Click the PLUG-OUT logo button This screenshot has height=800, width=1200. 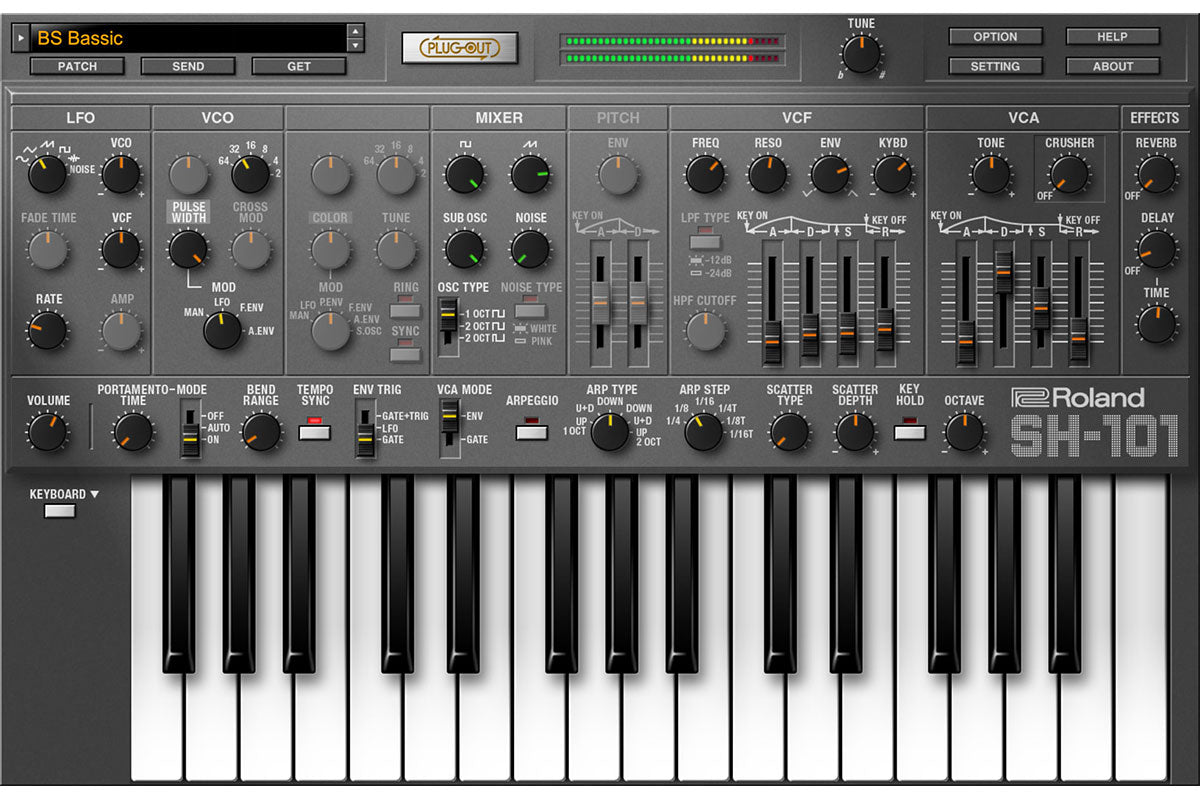(460, 47)
